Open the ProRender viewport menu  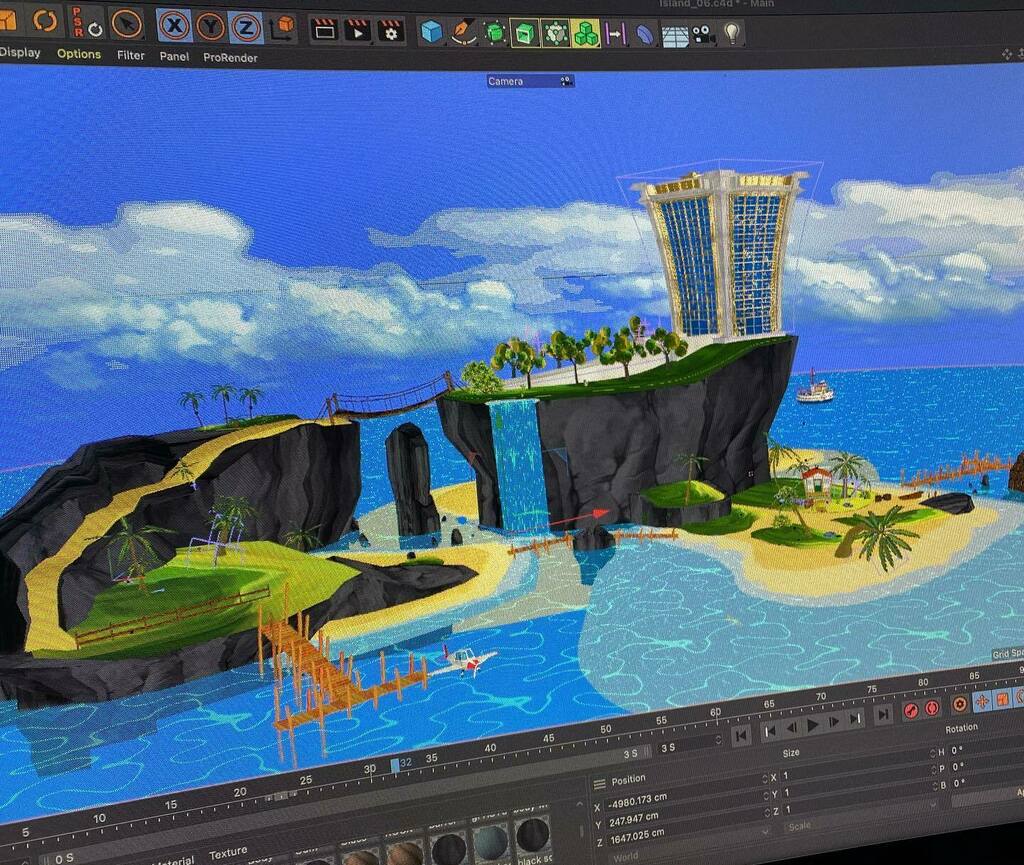pyautogui.click(x=231, y=57)
